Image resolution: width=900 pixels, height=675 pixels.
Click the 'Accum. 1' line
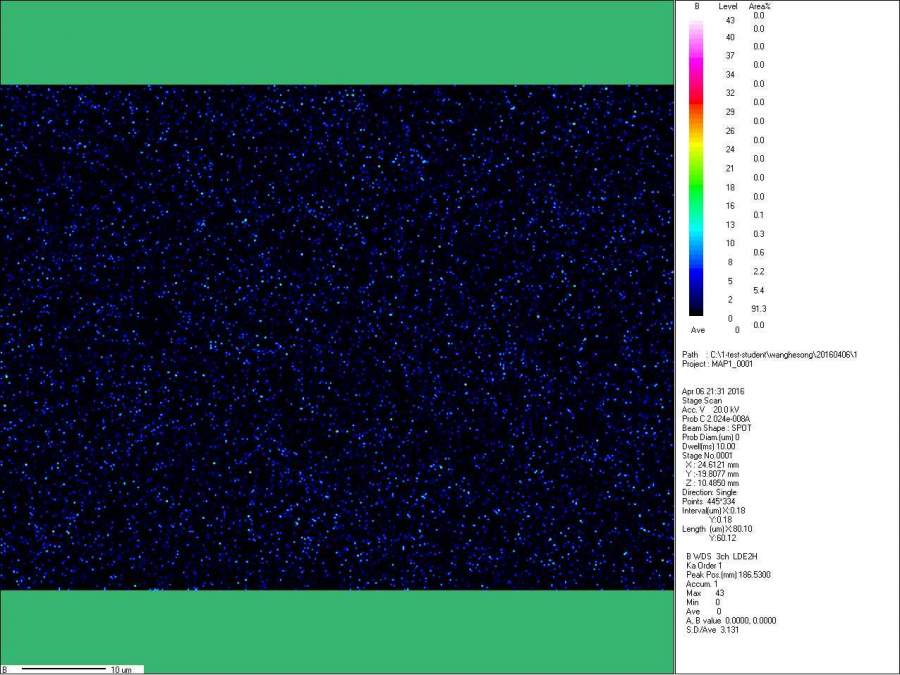(x=702, y=584)
